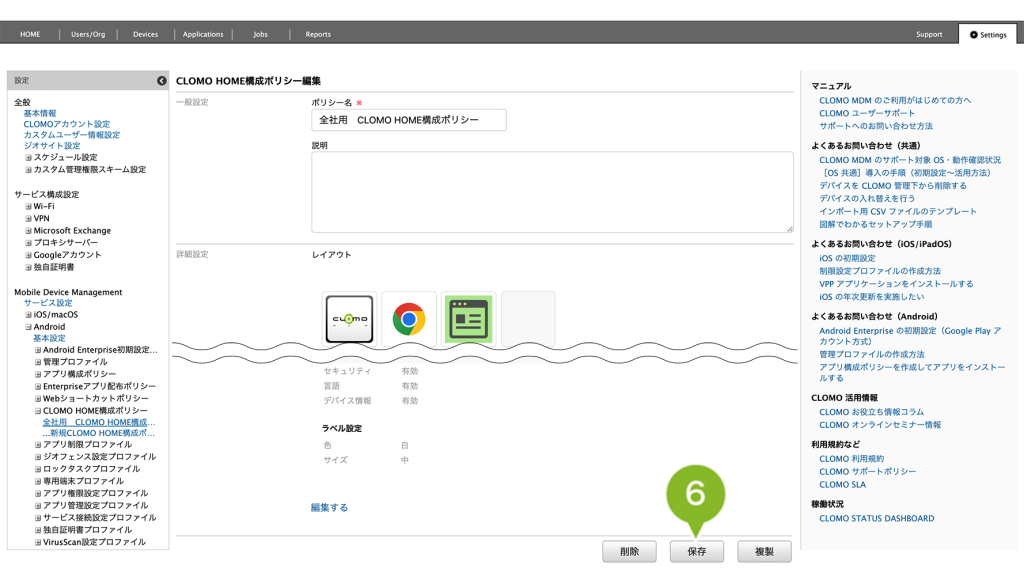Open the Devices menu tab
The width and height of the screenshot is (1024, 576).
[145, 34]
